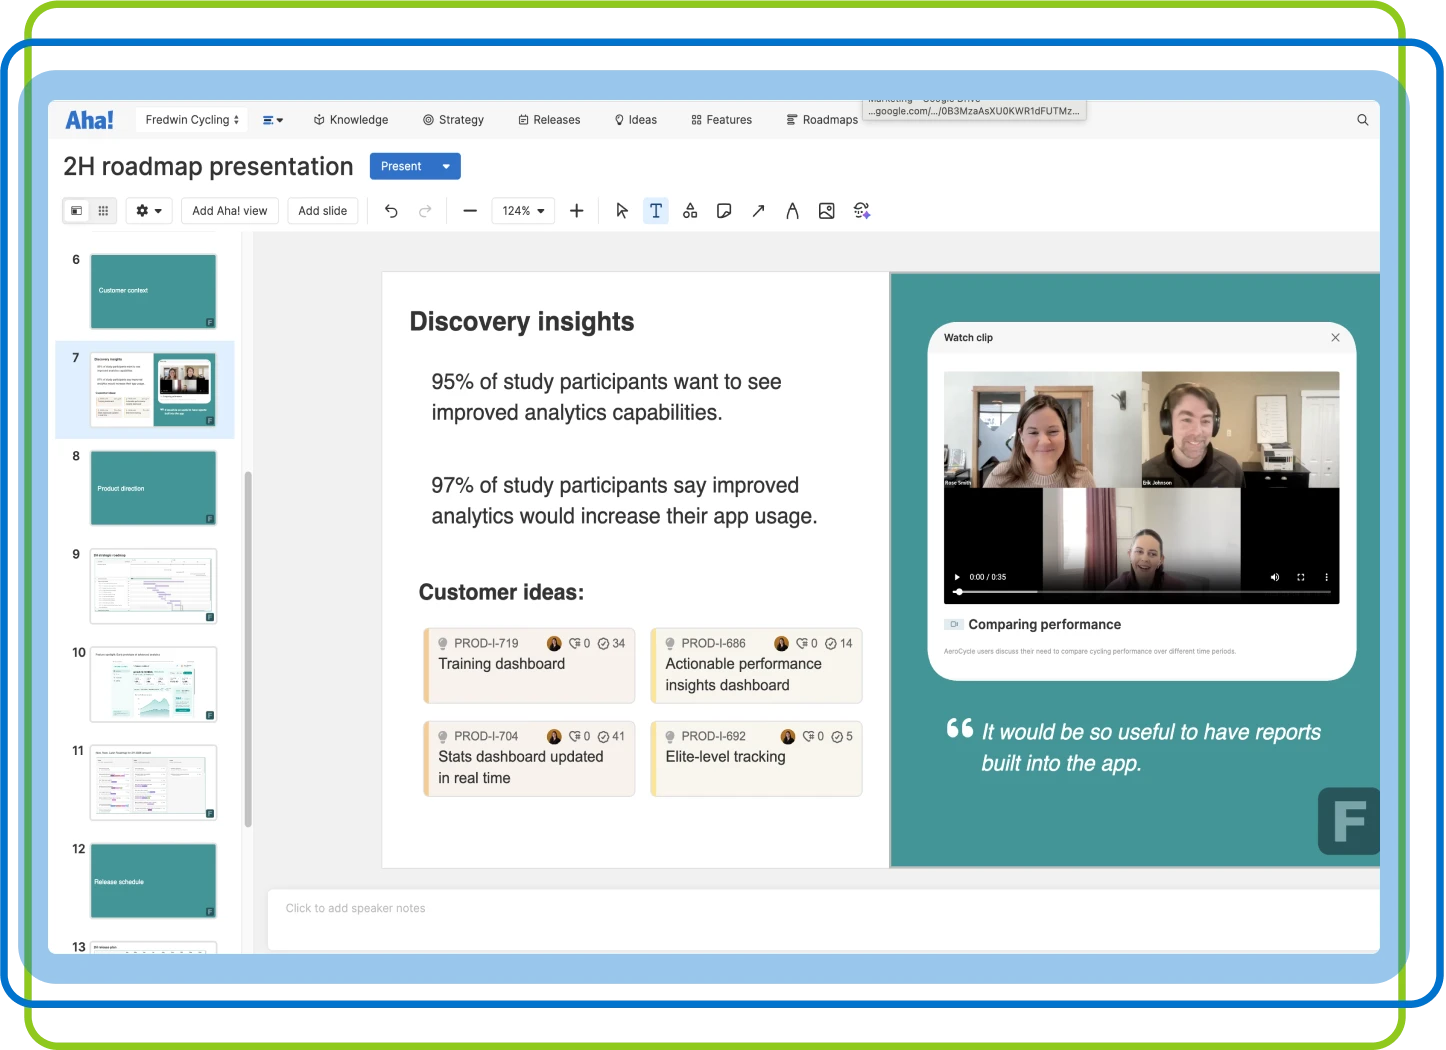Screen dimensions: 1446x1050
Task: Open idea card PROD-I-692 Elite-level tracking
Action: coord(757,759)
